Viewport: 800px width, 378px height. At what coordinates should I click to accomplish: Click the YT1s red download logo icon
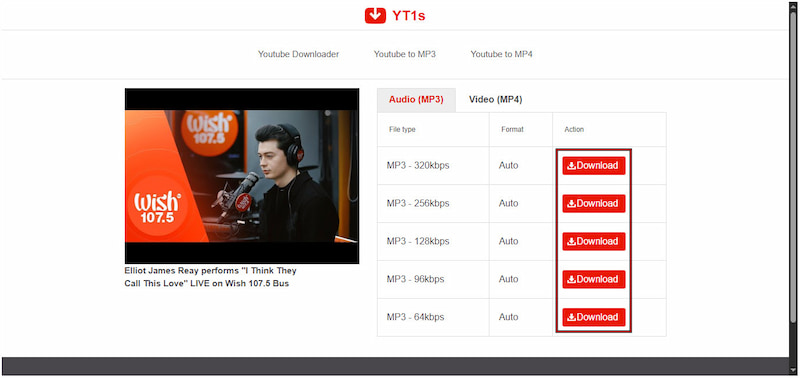[375, 15]
